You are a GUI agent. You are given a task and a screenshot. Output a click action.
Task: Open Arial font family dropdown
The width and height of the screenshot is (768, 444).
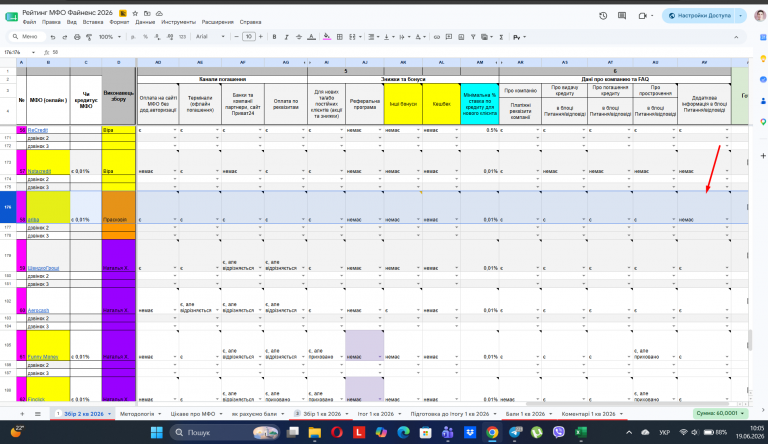point(210,37)
